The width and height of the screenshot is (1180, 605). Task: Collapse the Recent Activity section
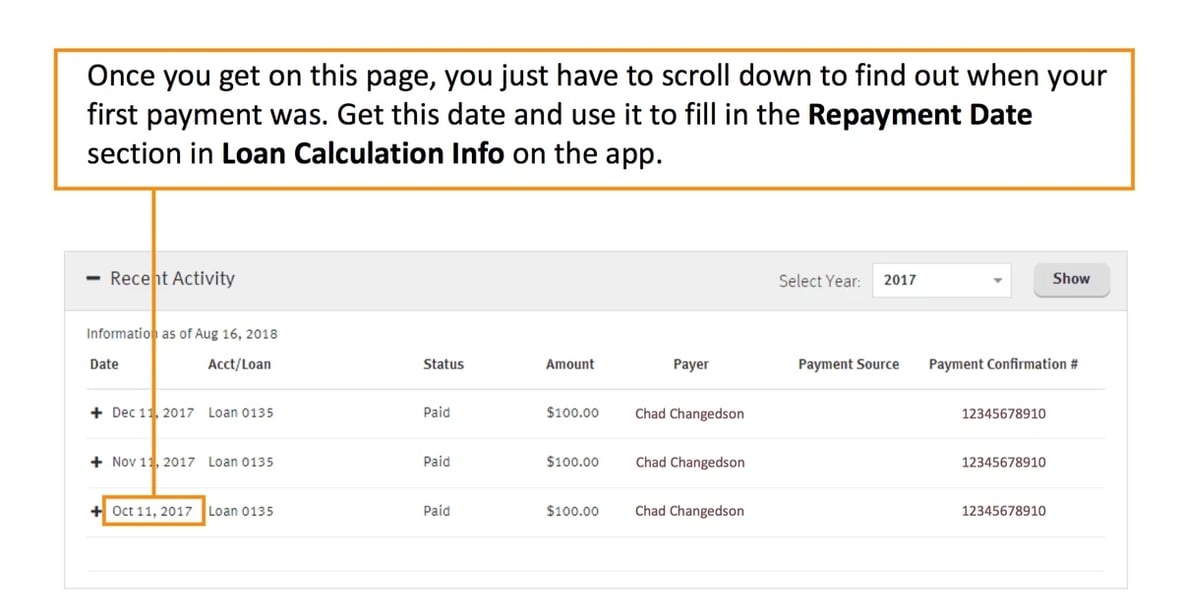[x=93, y=279]
